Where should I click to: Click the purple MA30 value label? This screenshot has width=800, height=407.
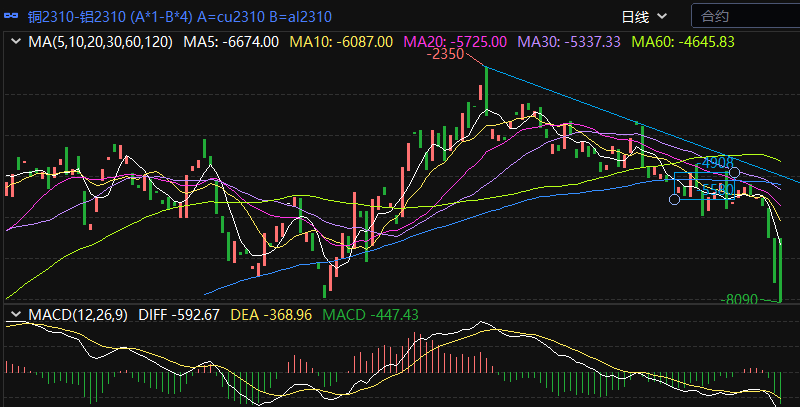(x=568, y=42)
